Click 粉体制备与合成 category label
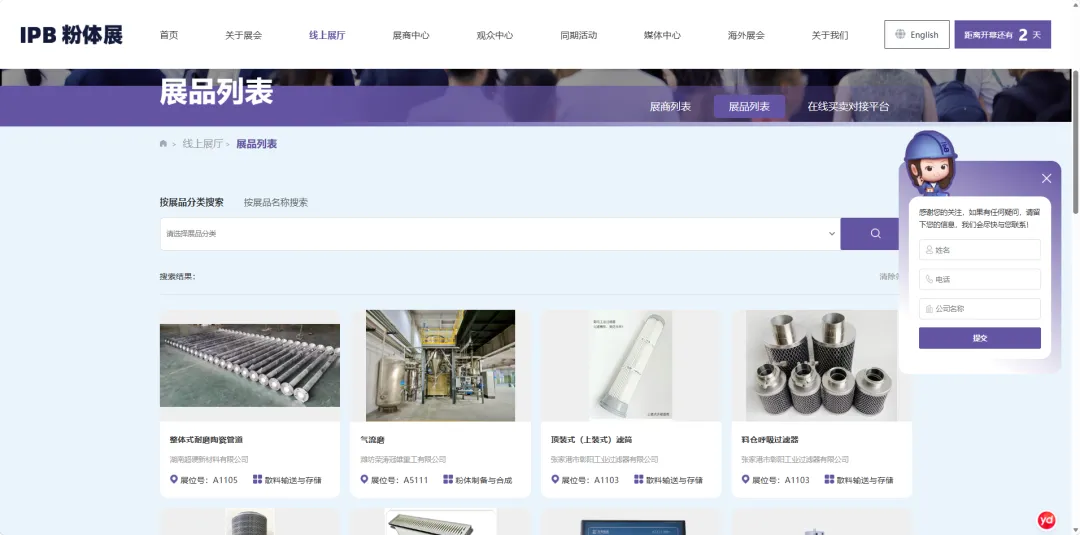Viewport: 1080px width, 535px height. coord(483,480)
